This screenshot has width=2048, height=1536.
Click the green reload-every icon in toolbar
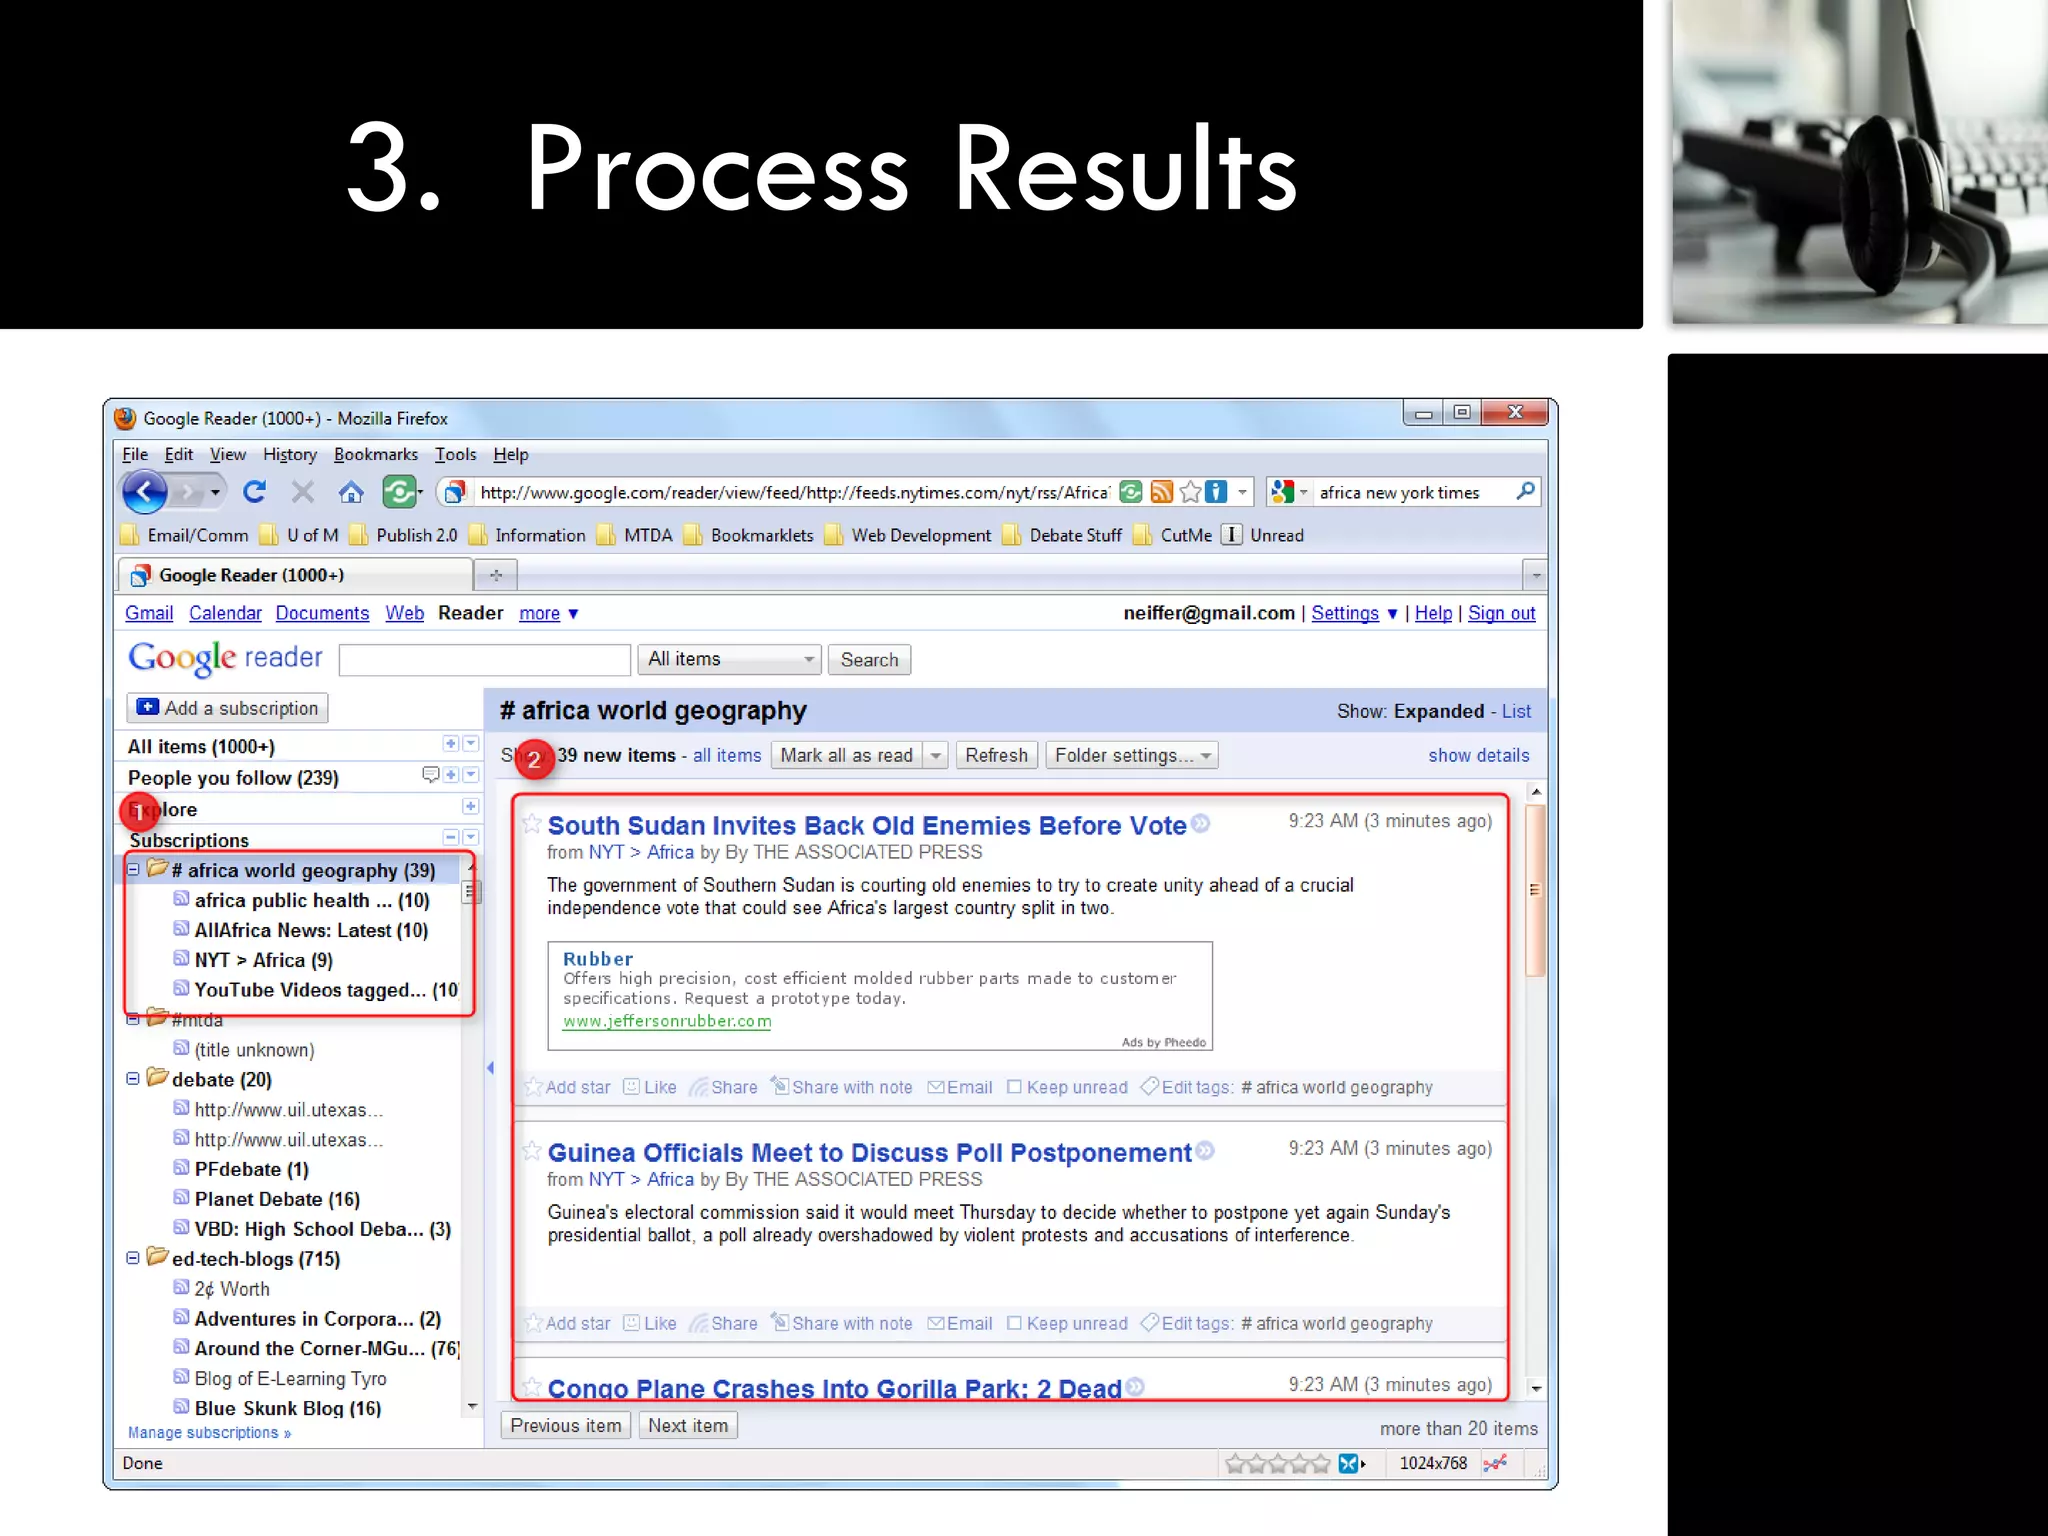[x=399, y=492]
